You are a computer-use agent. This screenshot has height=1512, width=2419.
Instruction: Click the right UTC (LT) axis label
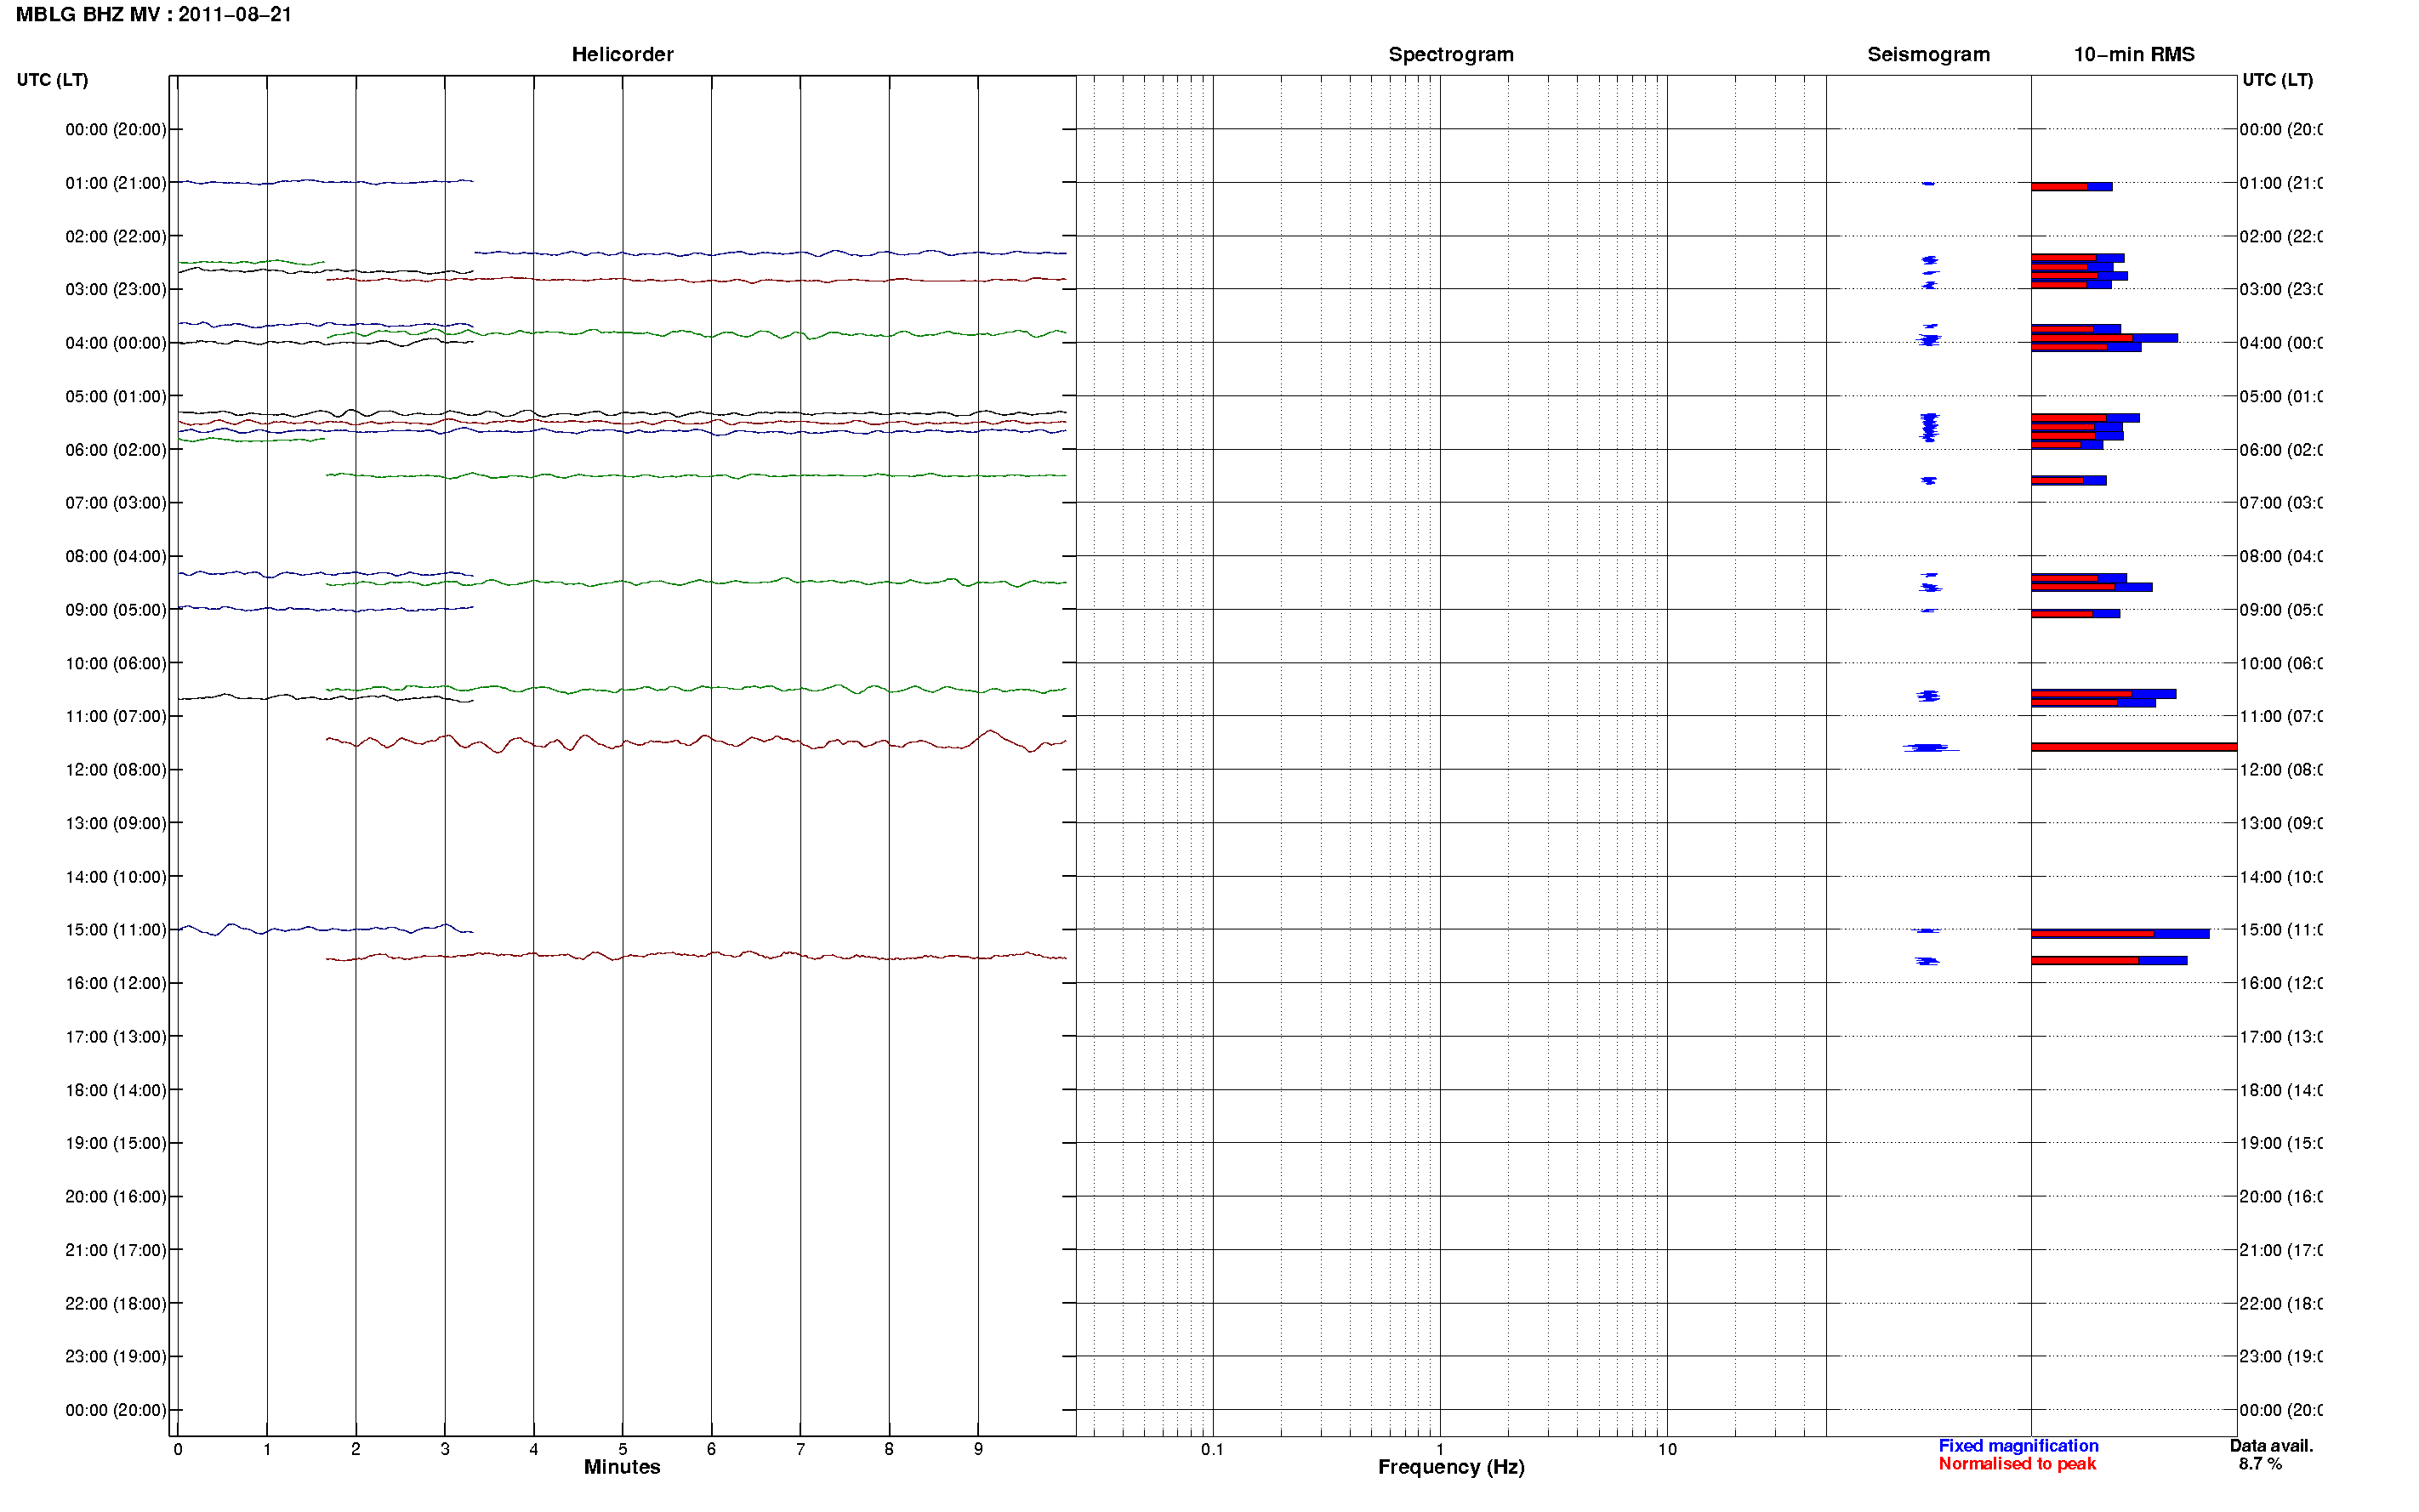[2277, 80]
